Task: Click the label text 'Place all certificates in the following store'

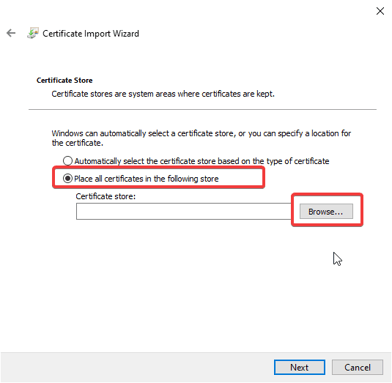Action: point(146,179)
